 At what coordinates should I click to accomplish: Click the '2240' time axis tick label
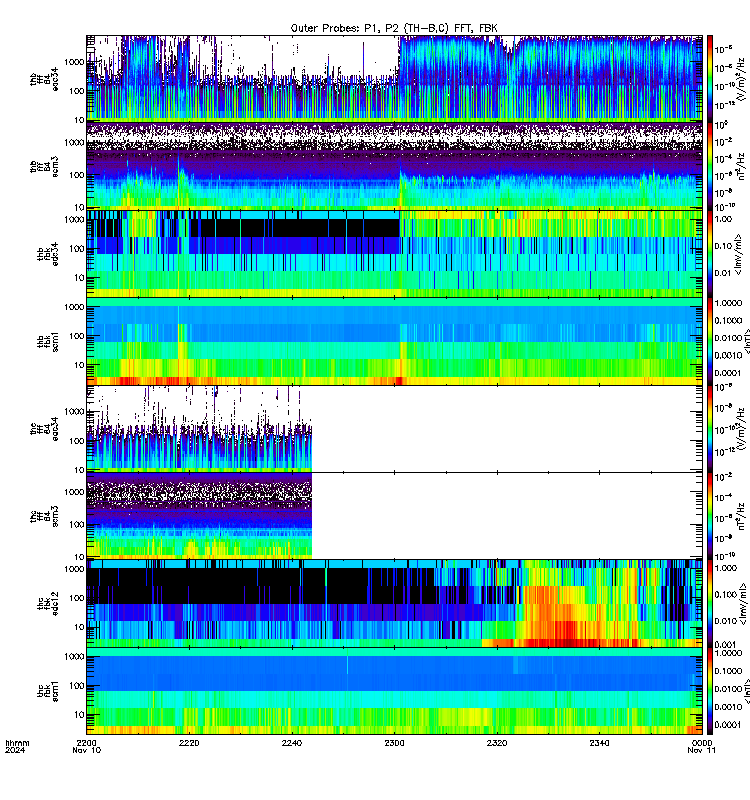tap(292, 743)
